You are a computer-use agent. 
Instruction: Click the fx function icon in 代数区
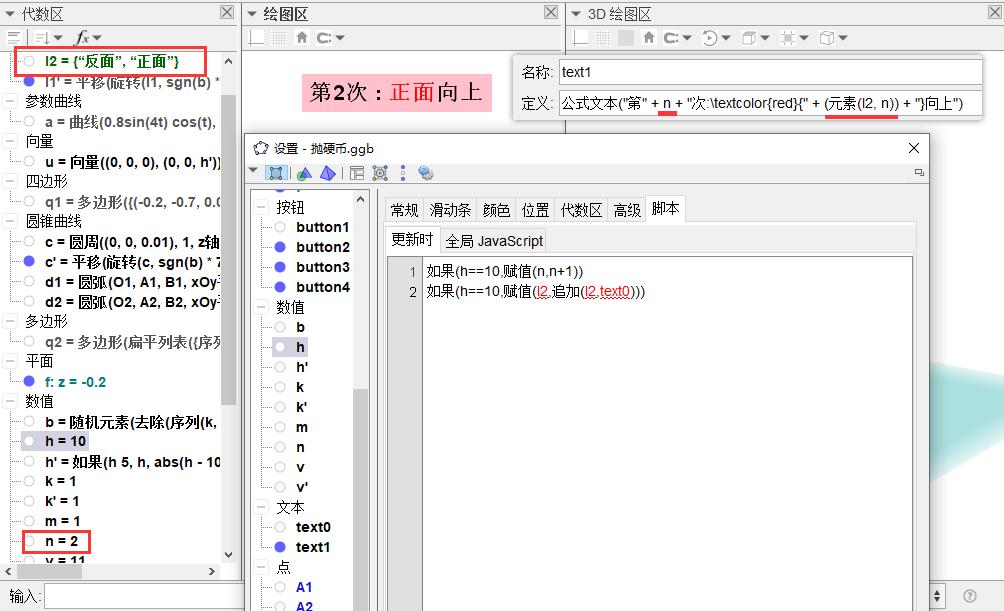[83, 38]
